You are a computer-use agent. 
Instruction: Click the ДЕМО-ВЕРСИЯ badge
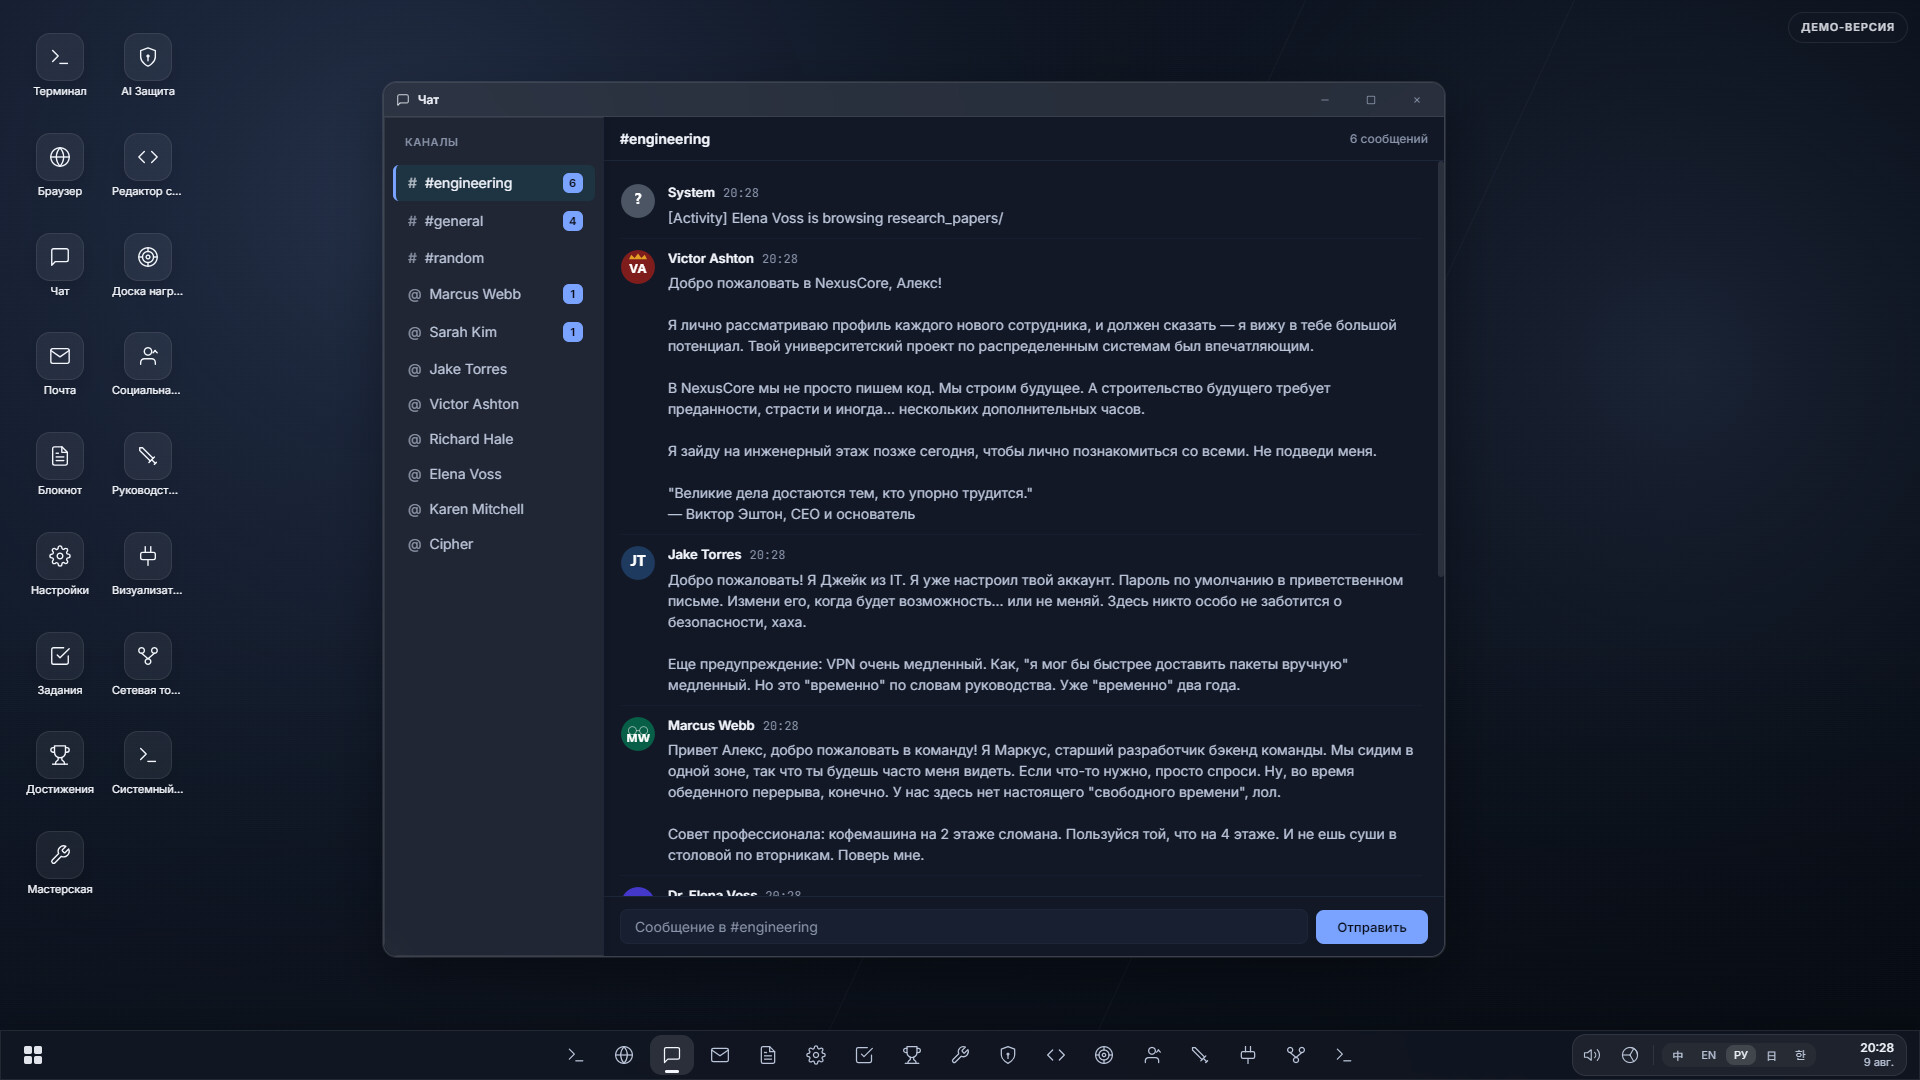click(1847, 27)
